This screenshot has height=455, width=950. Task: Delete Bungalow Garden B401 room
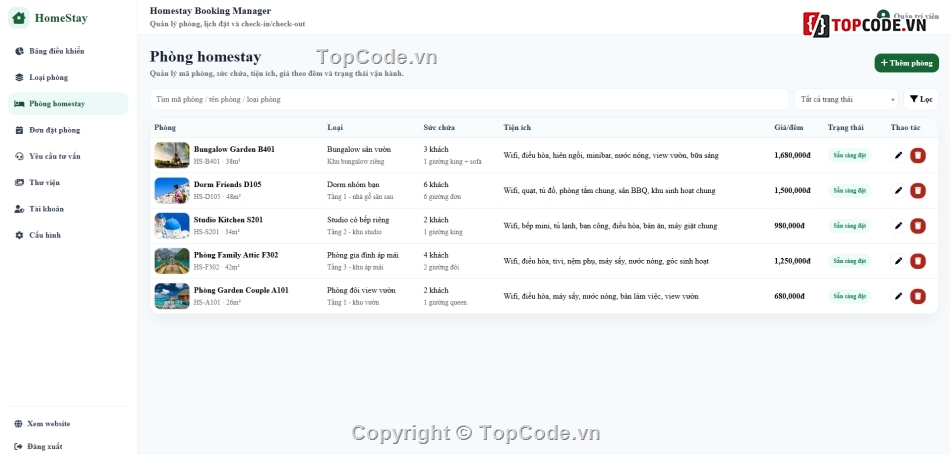[x=918, y=155]
